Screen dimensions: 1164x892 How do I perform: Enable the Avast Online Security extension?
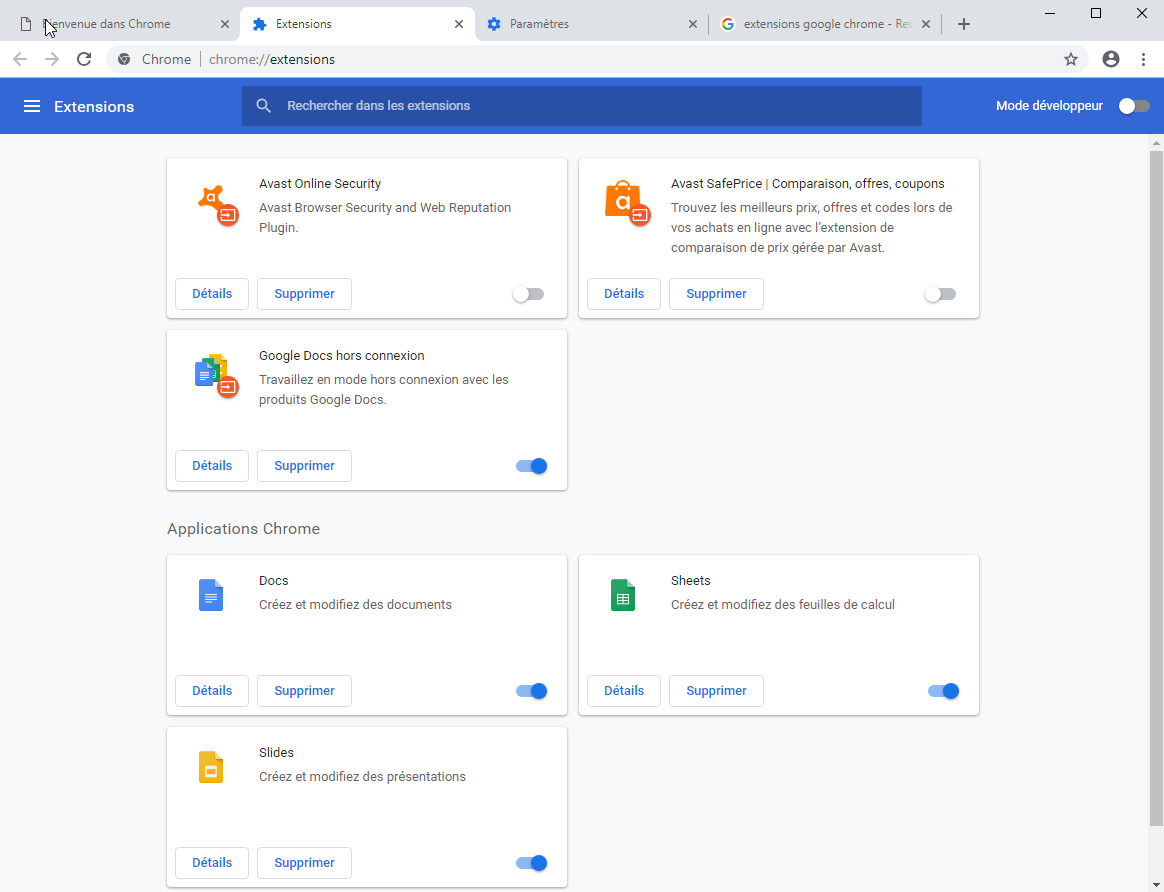(527, 294)
